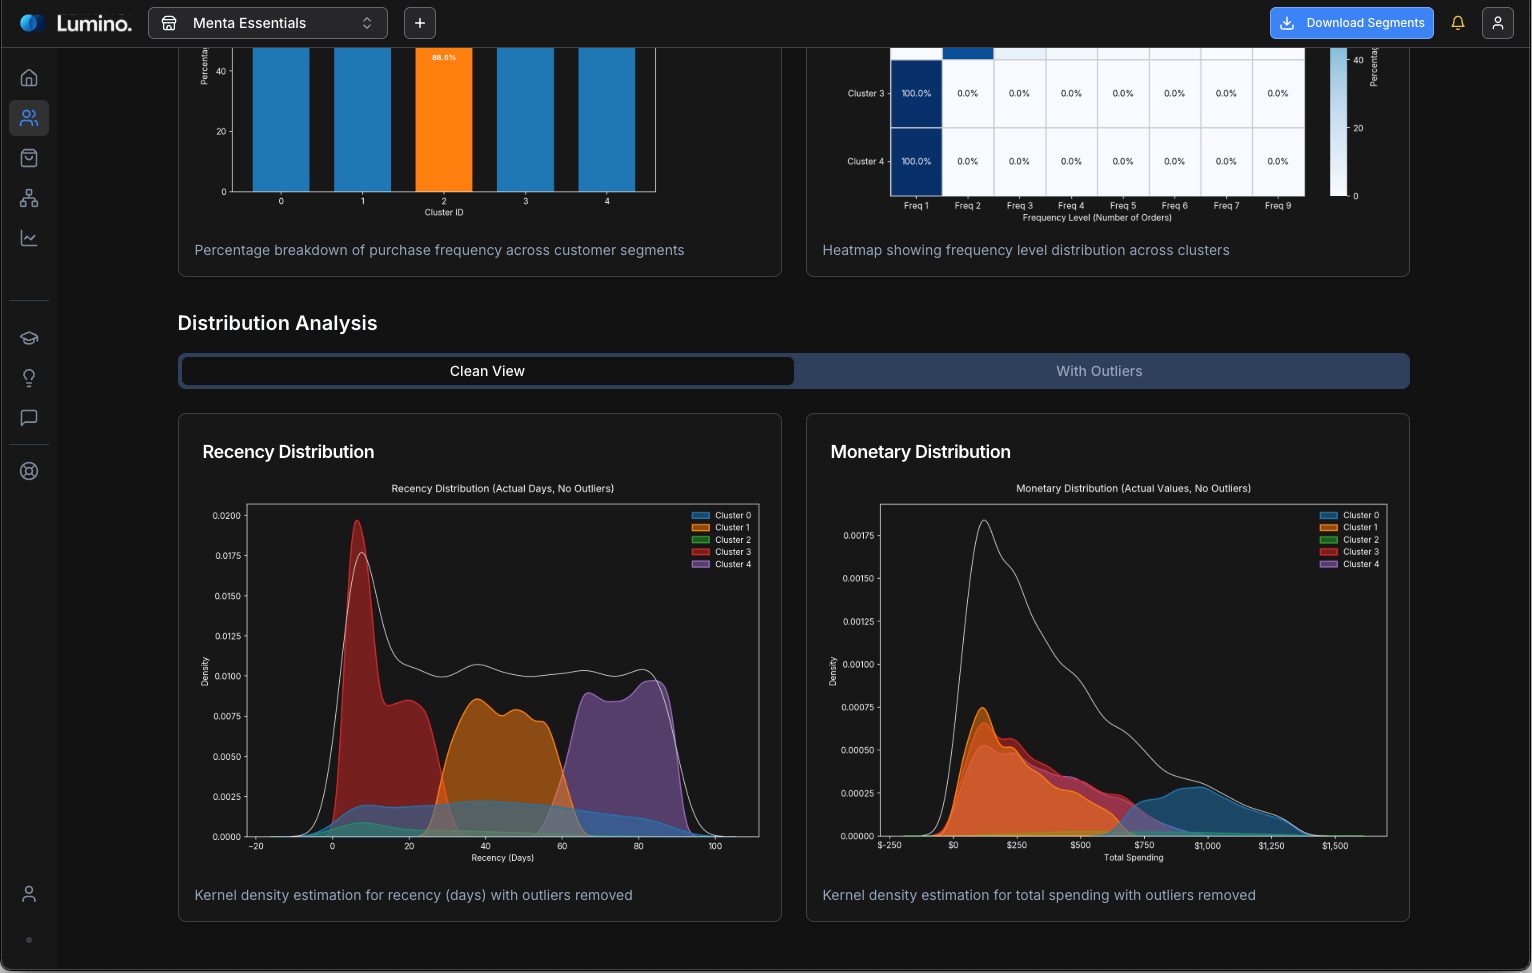Click the heatmap percentage color scale bar
This screenshot has height=973, width=1532.
[1339, 121]
